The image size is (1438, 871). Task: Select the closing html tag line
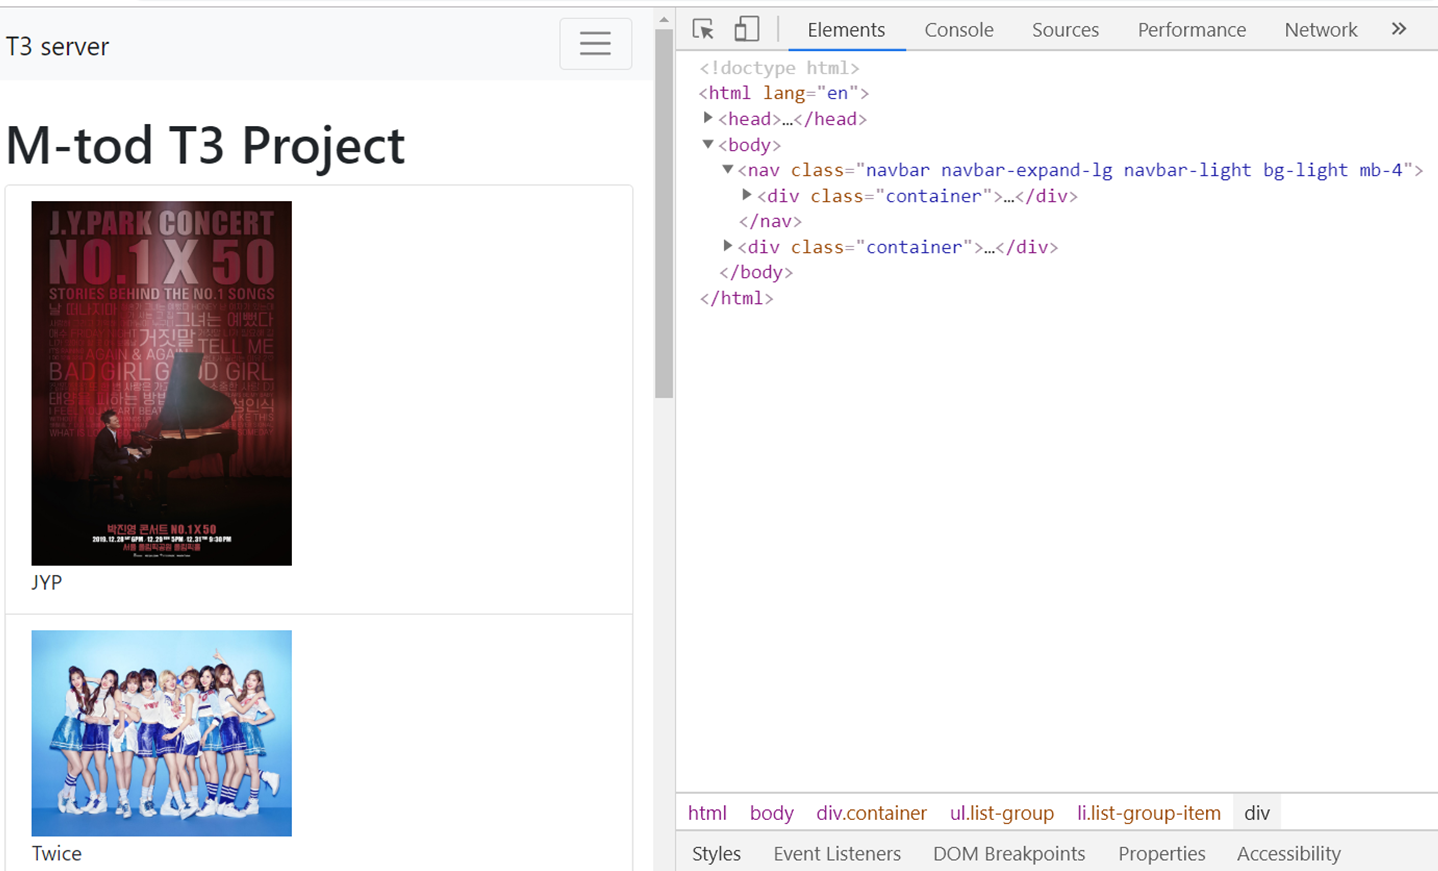[736, 298]
